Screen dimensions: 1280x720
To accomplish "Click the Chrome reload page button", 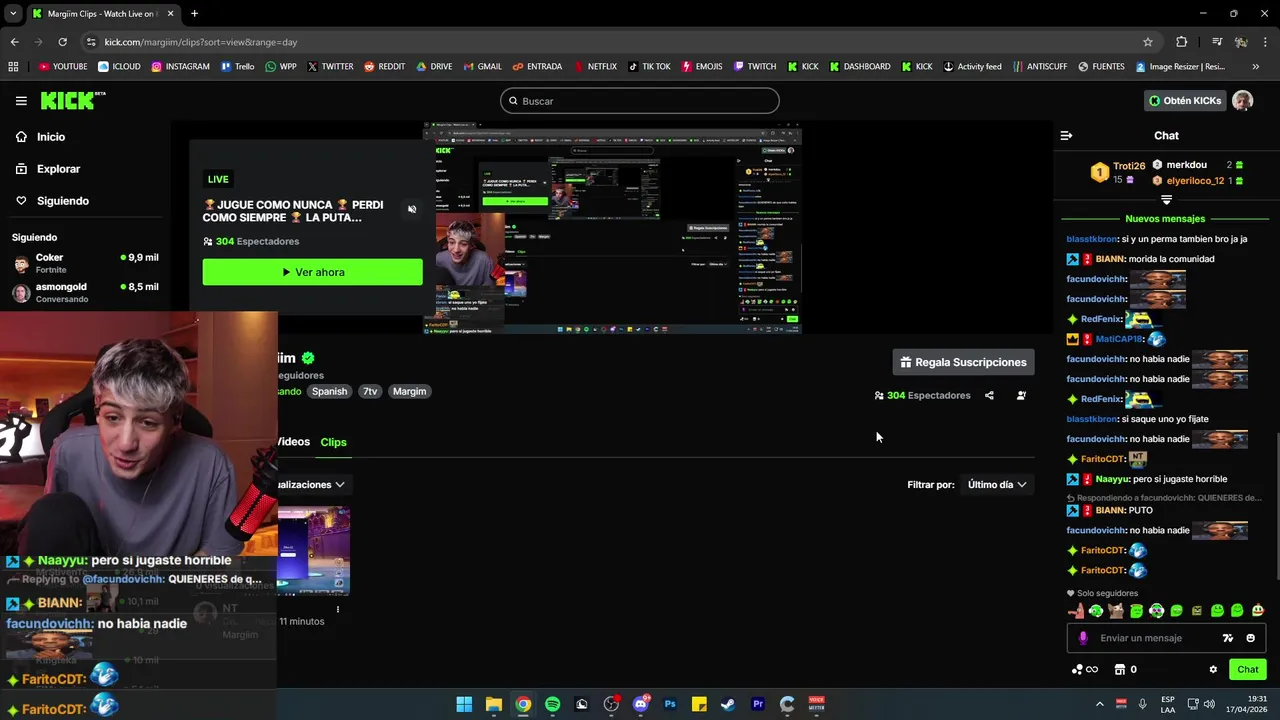I will point(62,42).
